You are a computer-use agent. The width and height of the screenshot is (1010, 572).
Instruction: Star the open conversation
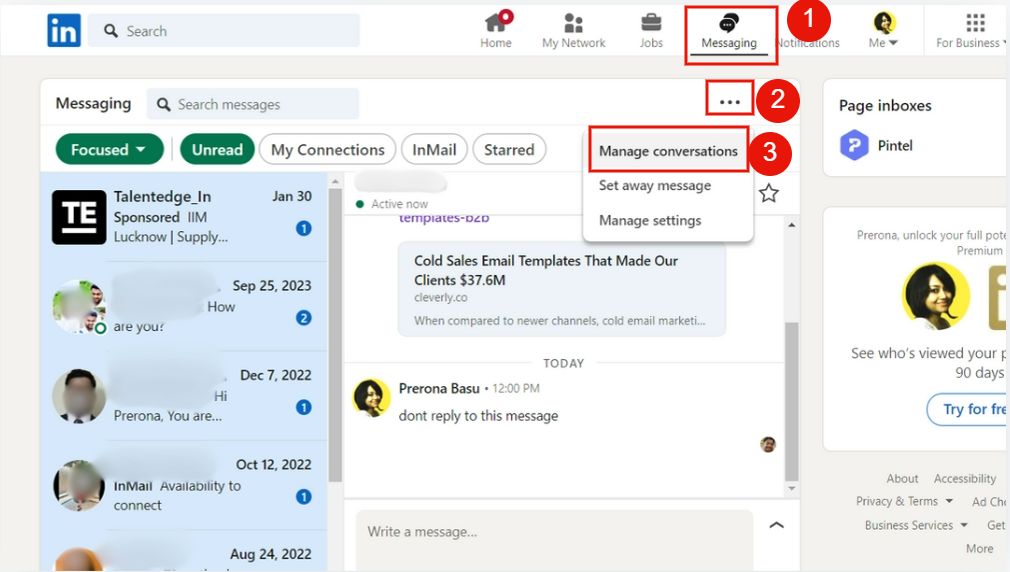tap(768, 193)
